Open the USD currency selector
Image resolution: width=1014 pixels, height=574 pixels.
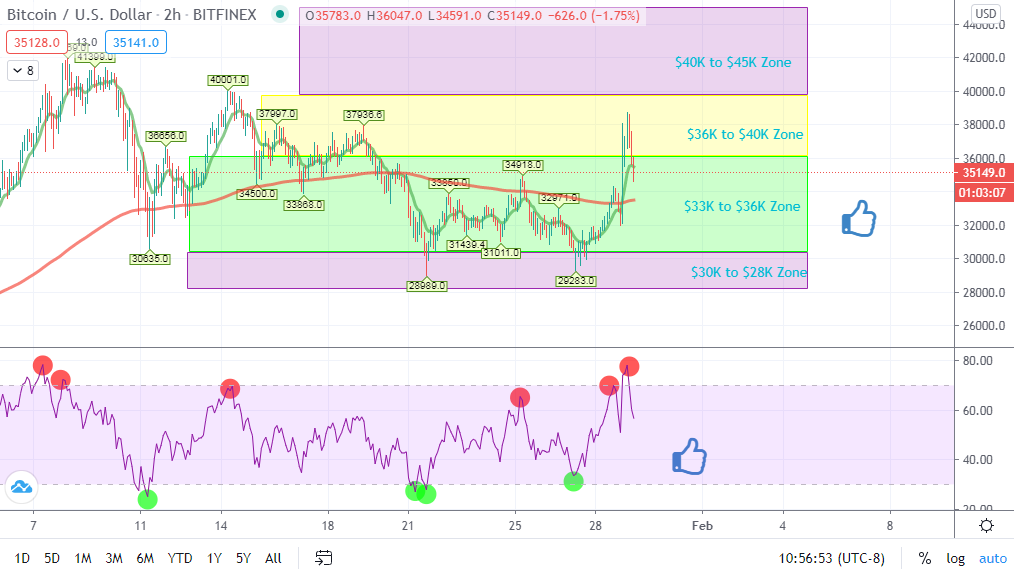[986, 13]
